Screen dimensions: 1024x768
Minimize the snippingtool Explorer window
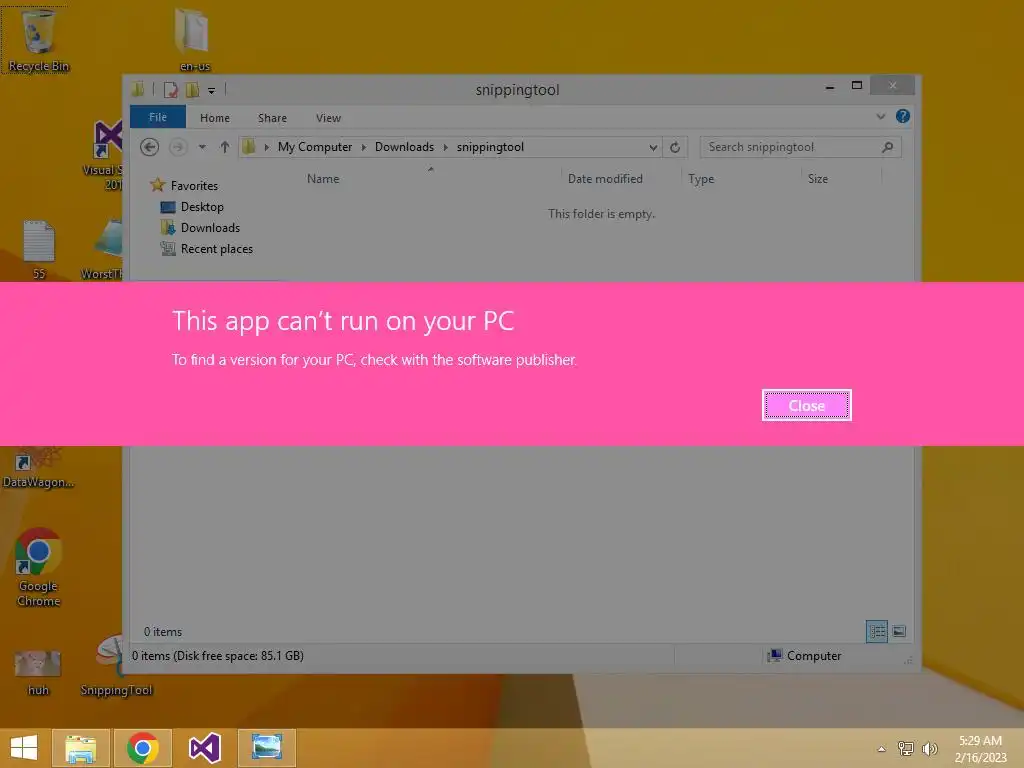tap(829, 86)
